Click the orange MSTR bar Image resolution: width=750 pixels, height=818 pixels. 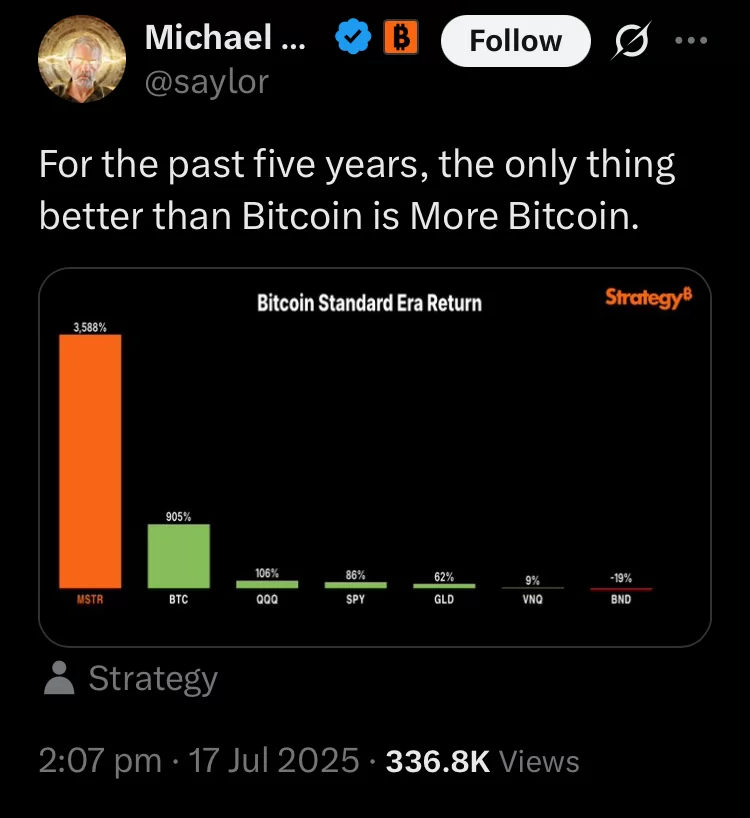point(90,461)
